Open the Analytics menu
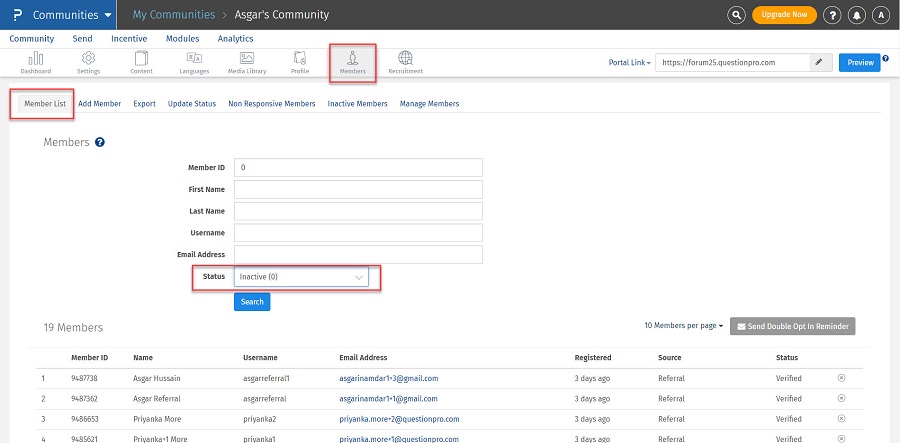This screenshot has height=443, width=900. pos(235,39)
